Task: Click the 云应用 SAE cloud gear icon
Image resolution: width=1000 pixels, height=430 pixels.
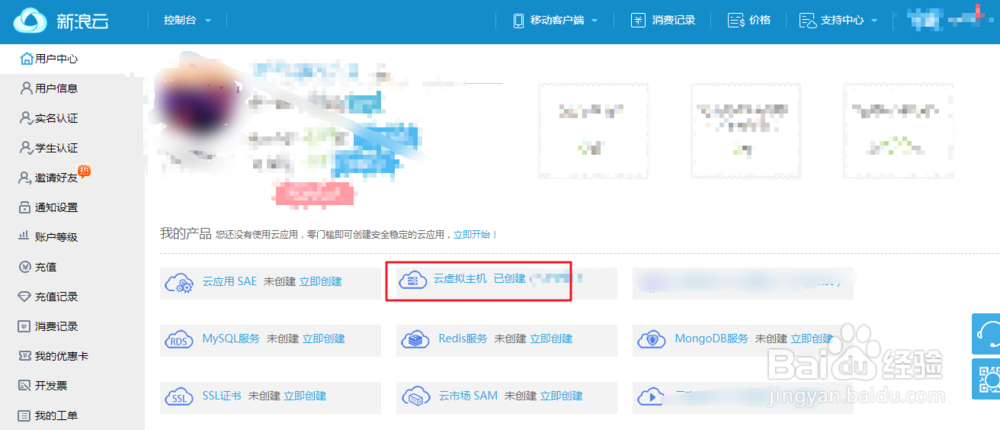Action: pyautogui.click(x=179, y=283)
